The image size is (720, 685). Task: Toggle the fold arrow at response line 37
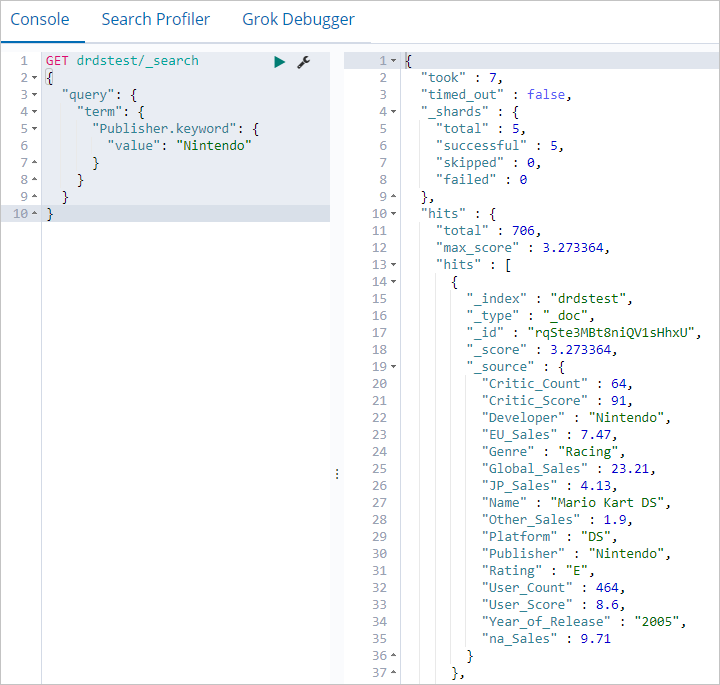click(394, 672)
